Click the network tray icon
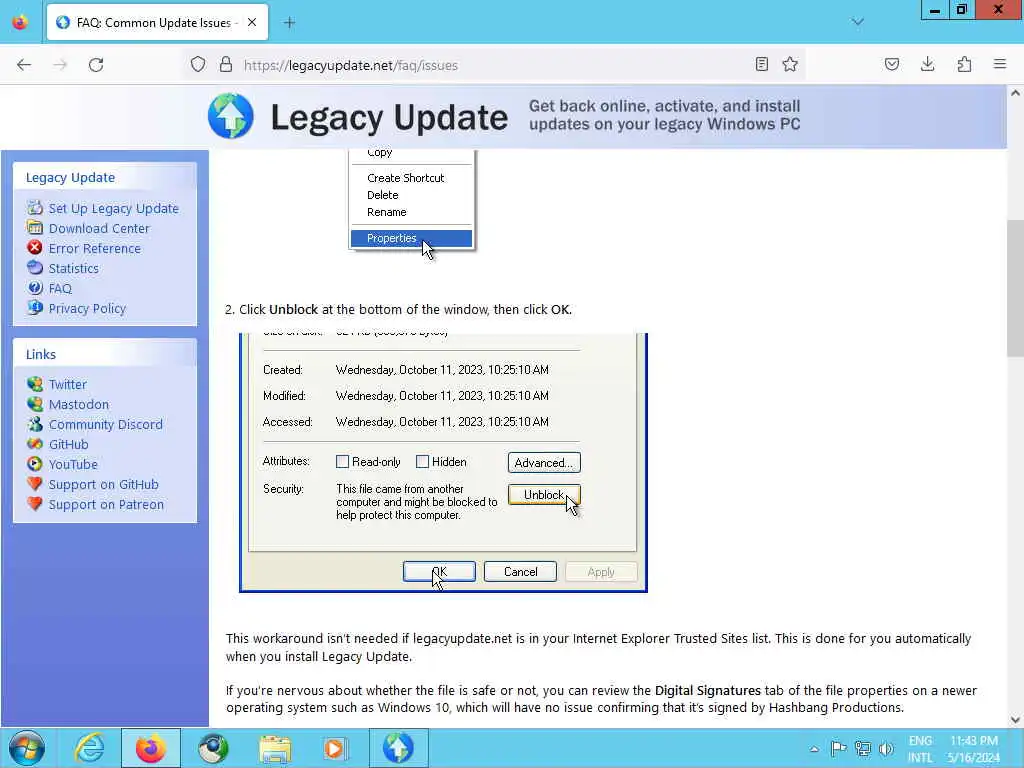Image resolution: width=1024 pixels, height=768 pixels. [x=863, y=749]
